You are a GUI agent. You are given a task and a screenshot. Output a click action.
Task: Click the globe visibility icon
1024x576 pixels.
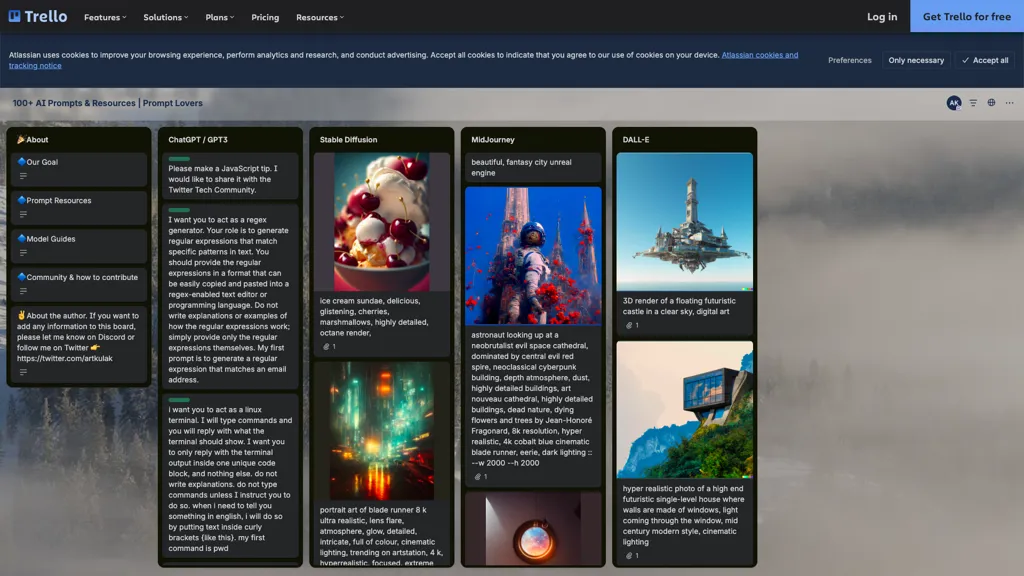tap(991, 103)
